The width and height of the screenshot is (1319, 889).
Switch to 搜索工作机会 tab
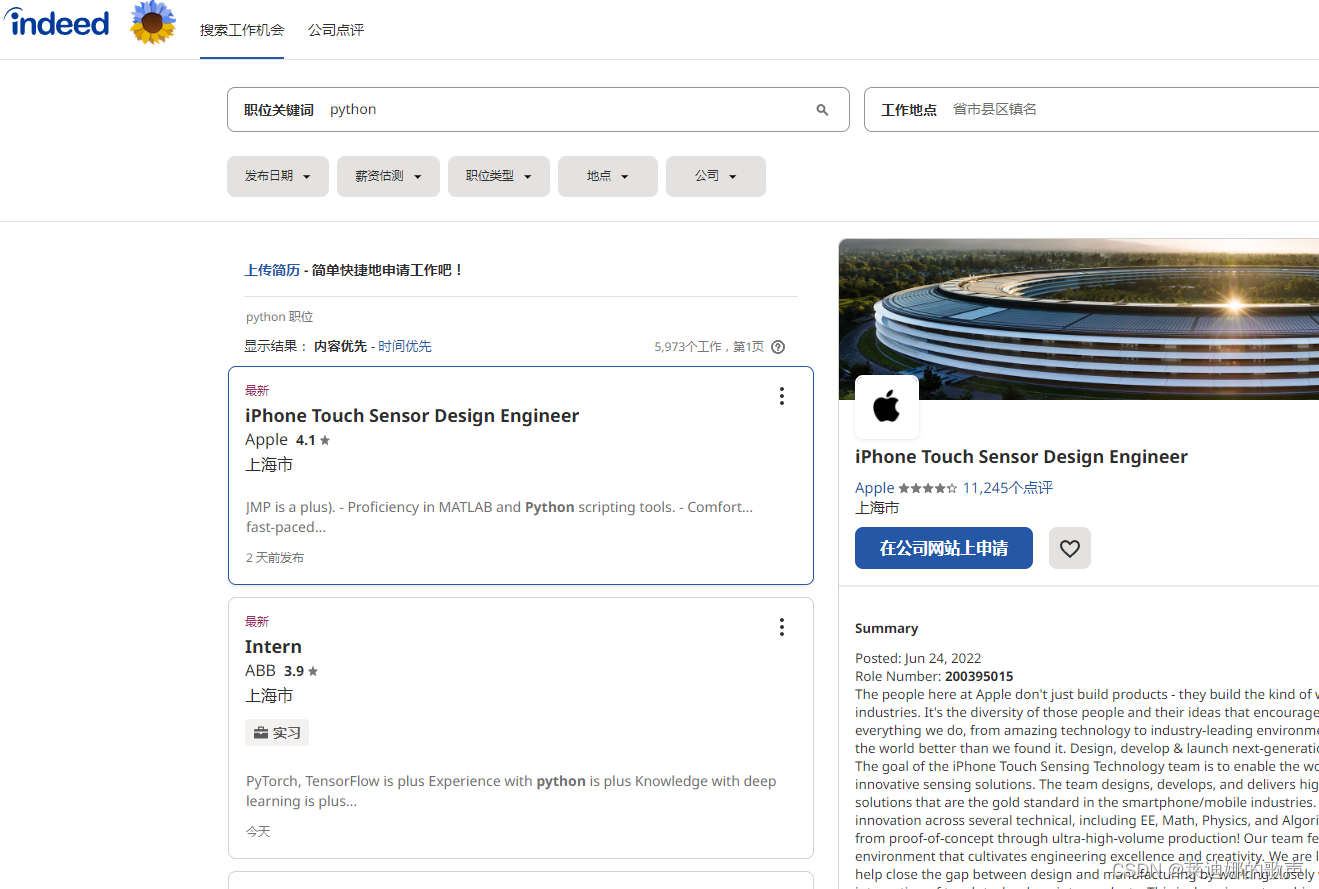242,30
